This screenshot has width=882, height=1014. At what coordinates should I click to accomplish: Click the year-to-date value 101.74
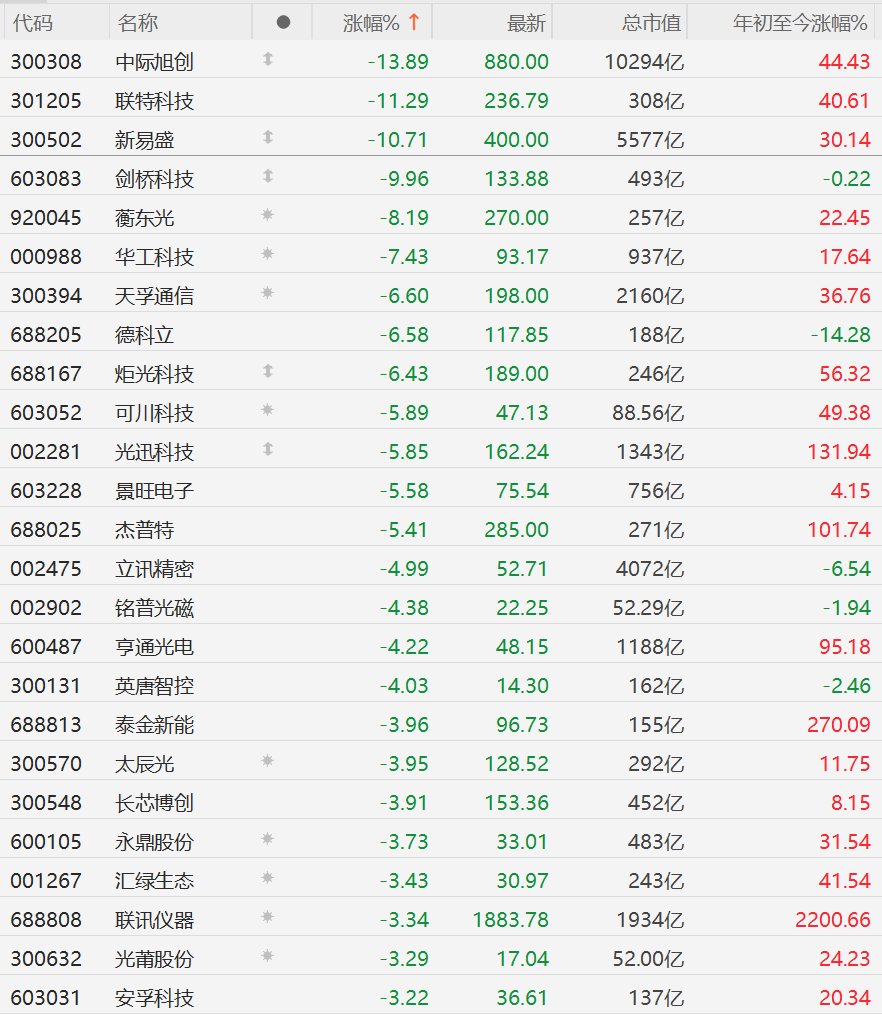tap(839, 530)
